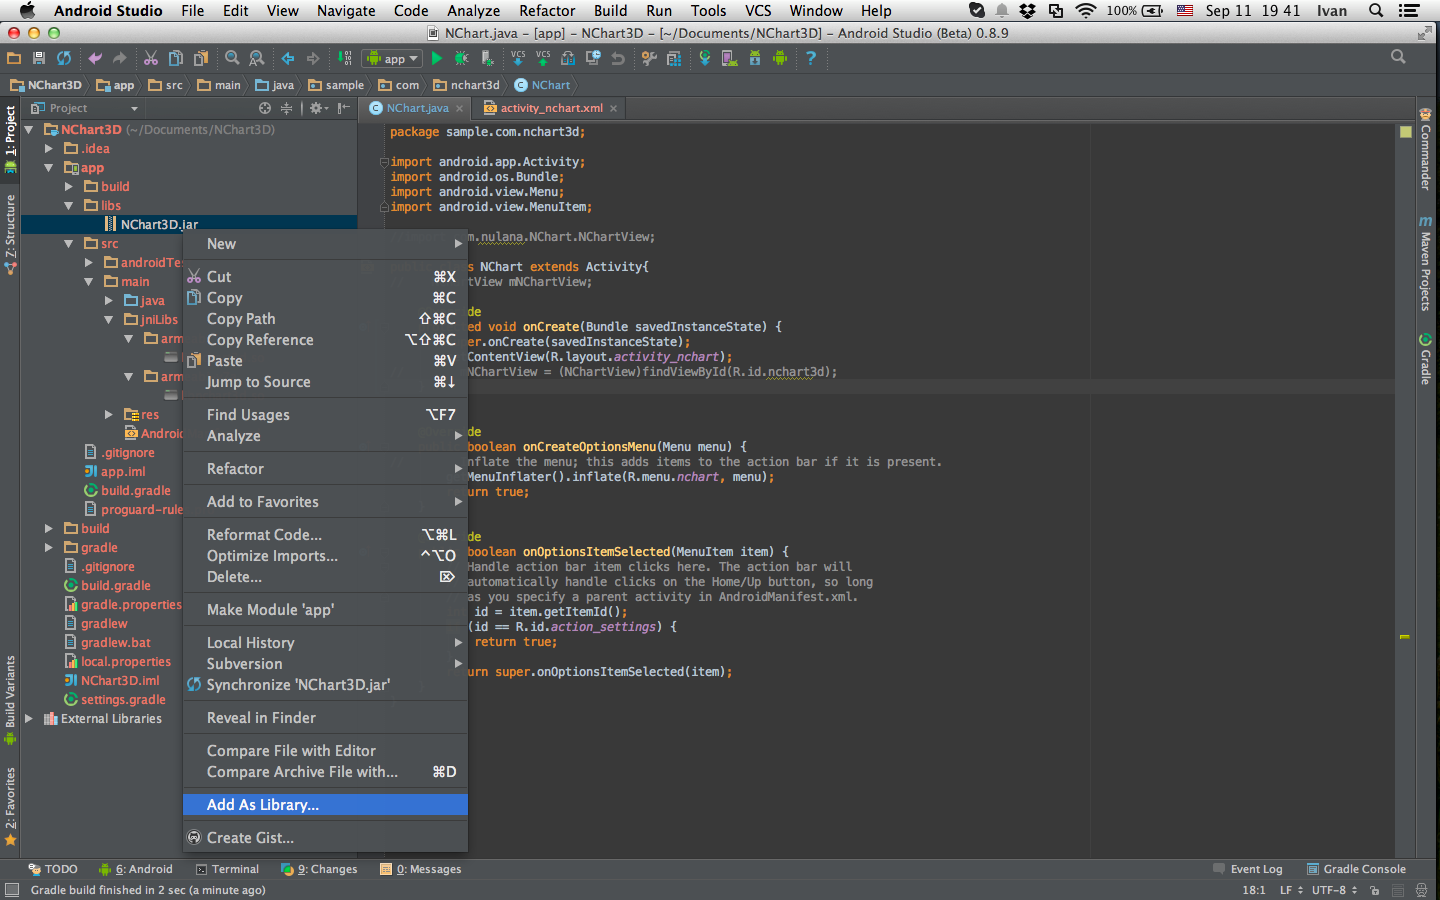
Task: Open Project panel gear settings
Action: tap(318, 108)
